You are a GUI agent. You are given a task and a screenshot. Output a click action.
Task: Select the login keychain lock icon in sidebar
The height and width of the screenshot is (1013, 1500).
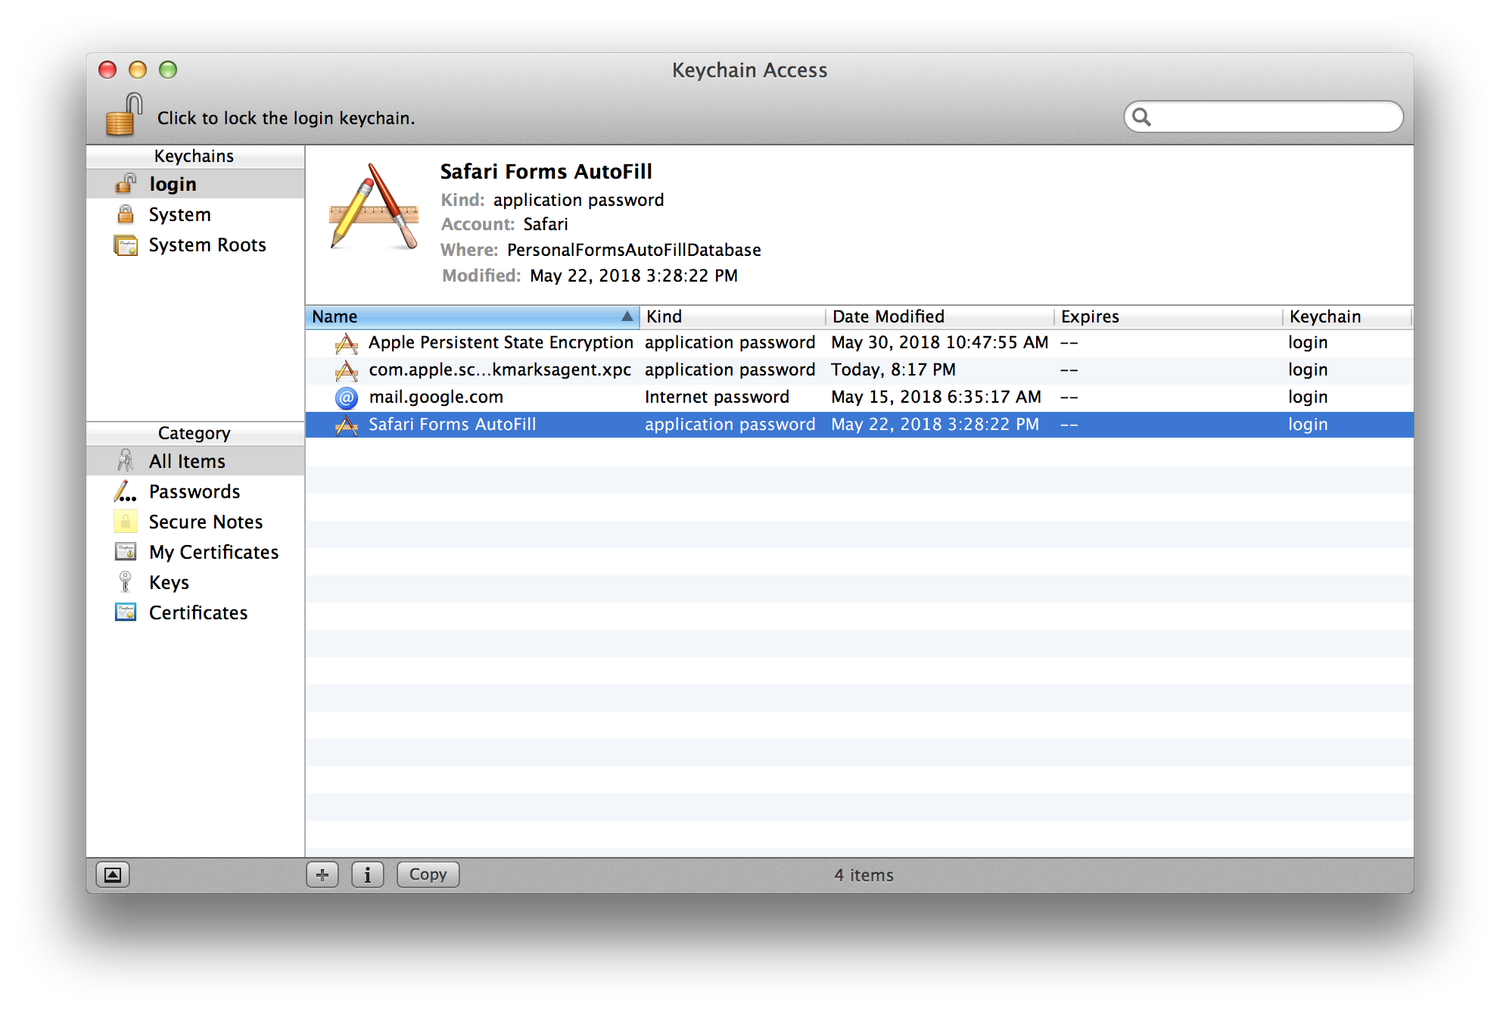[125, 184]
